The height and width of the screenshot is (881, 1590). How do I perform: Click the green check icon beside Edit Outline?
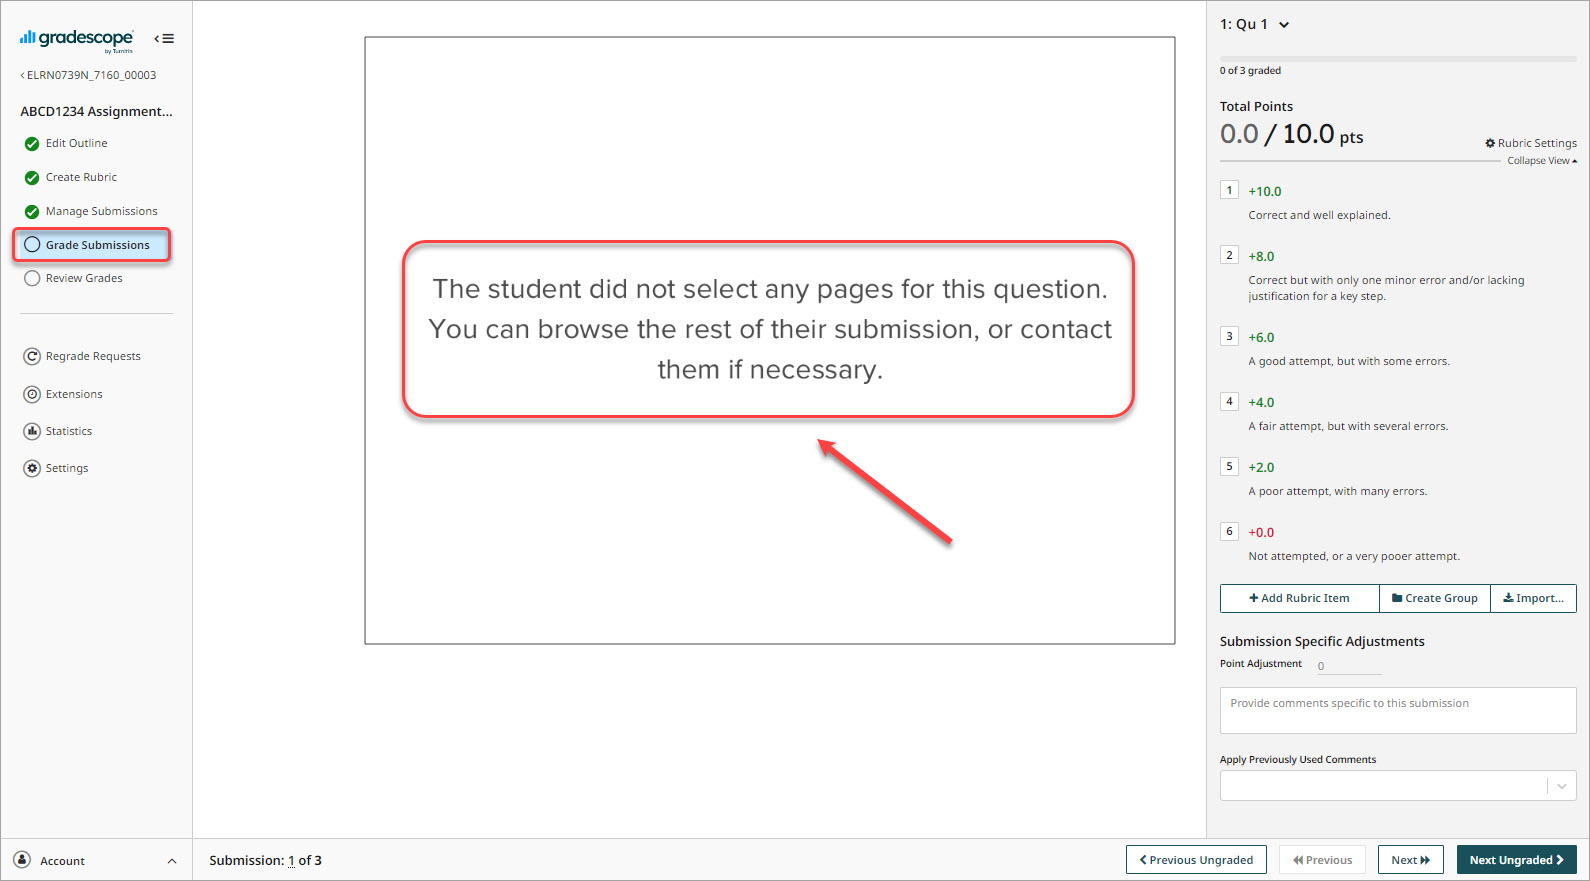[x=32, y=144]
